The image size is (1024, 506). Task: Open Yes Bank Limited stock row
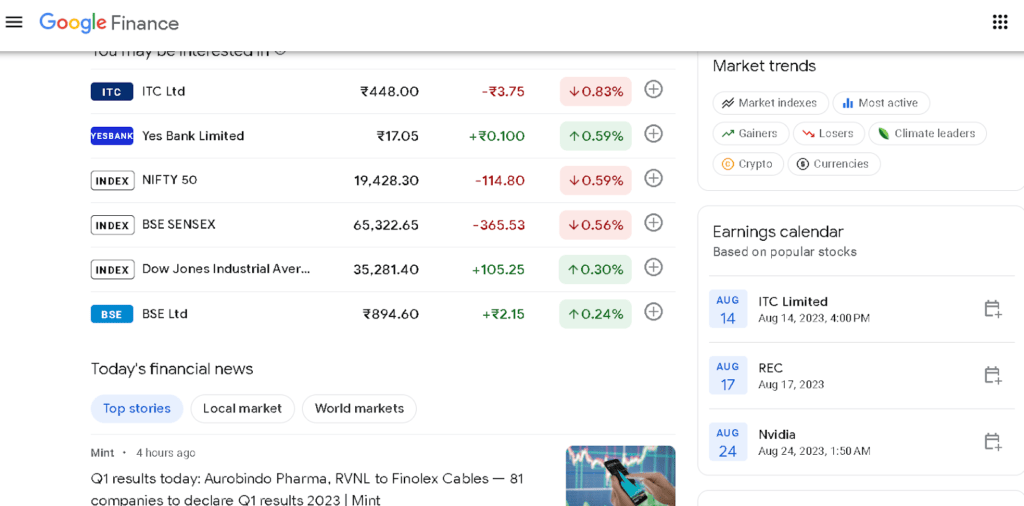(383, 136)
